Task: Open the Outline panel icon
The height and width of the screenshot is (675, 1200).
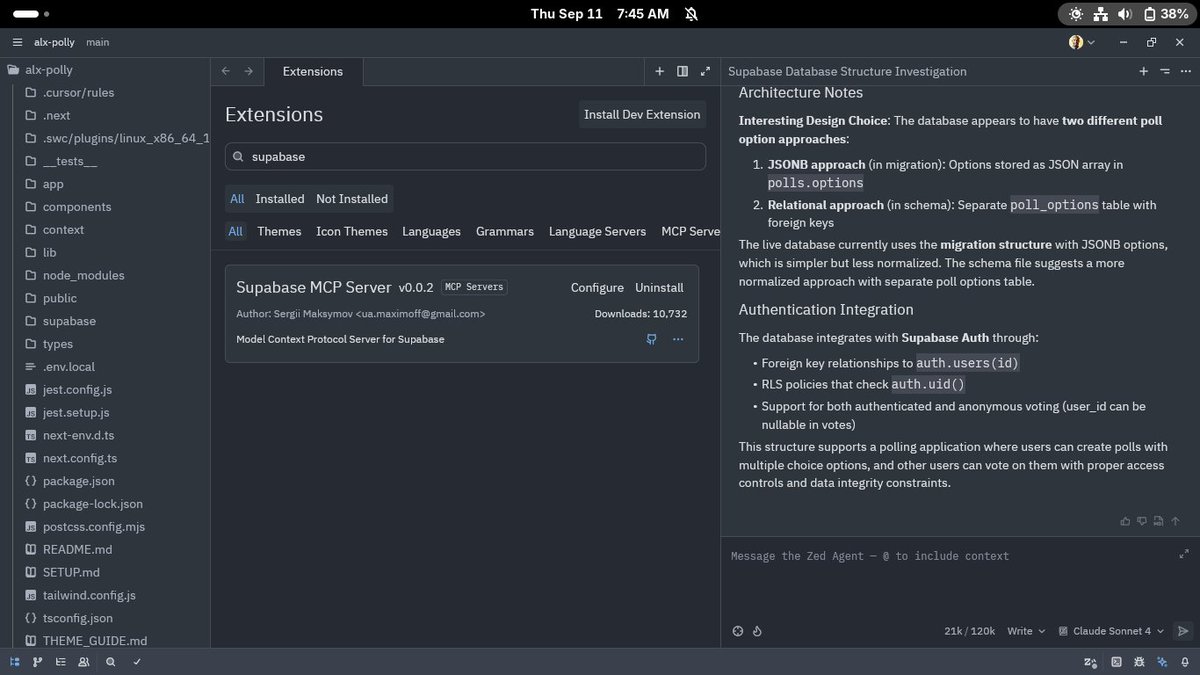Action: point(60,662)
